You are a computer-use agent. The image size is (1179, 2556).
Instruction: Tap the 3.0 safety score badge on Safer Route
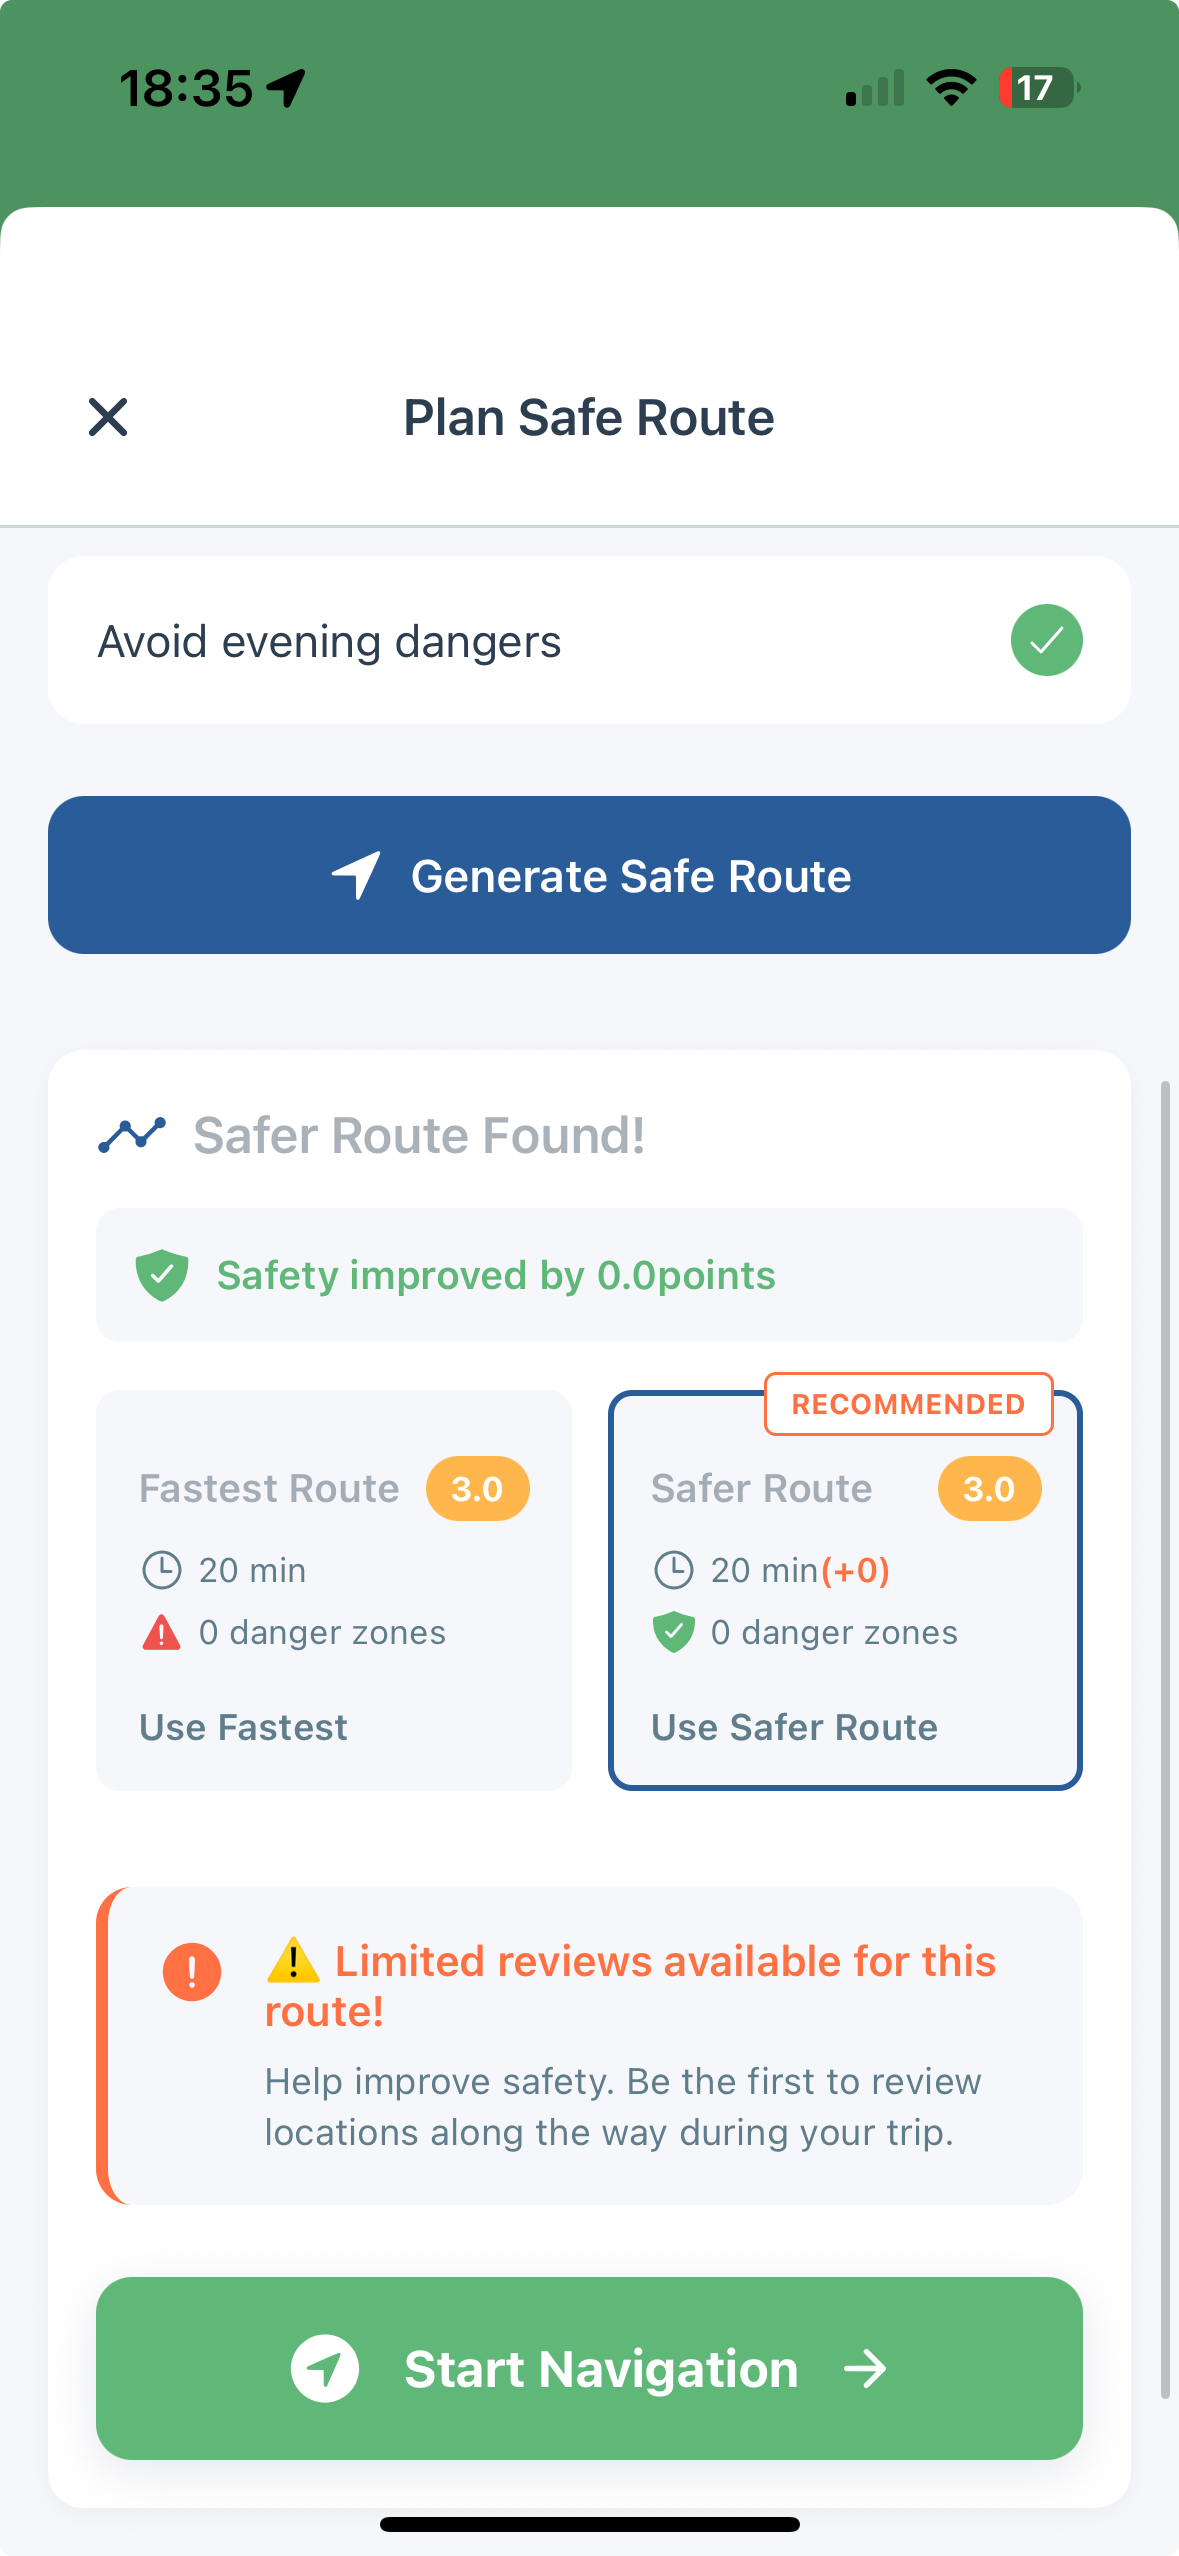988,1488
